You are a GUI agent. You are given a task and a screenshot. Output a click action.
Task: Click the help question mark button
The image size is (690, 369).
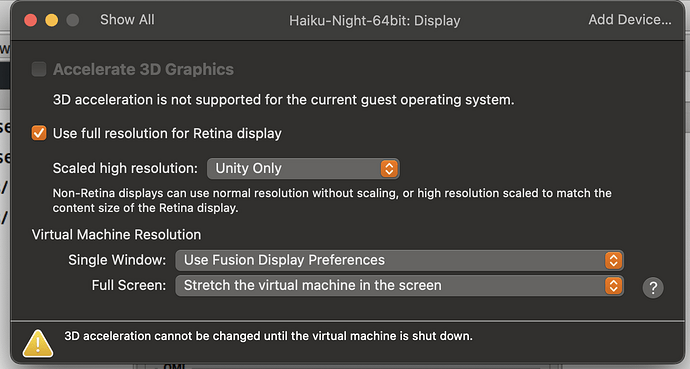point(653,288)
